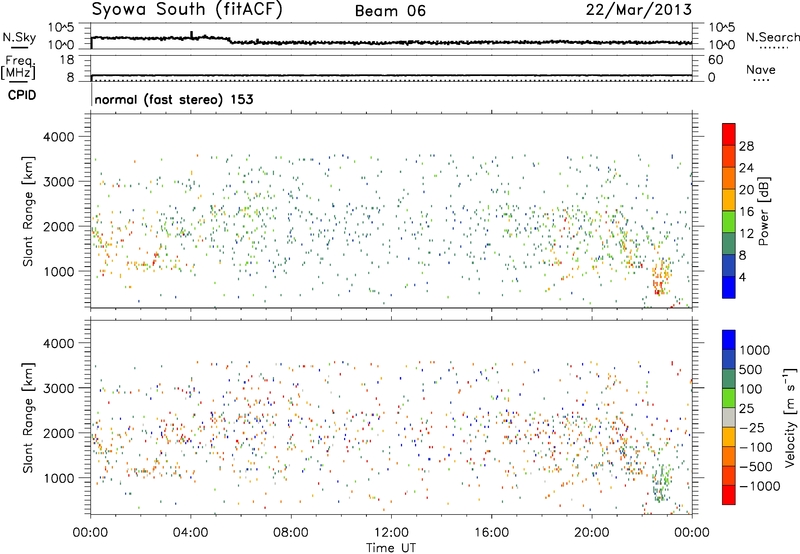
Task: Click the '28' label on Power color bar
Action: pyautogui.click(x=746, y=146)
